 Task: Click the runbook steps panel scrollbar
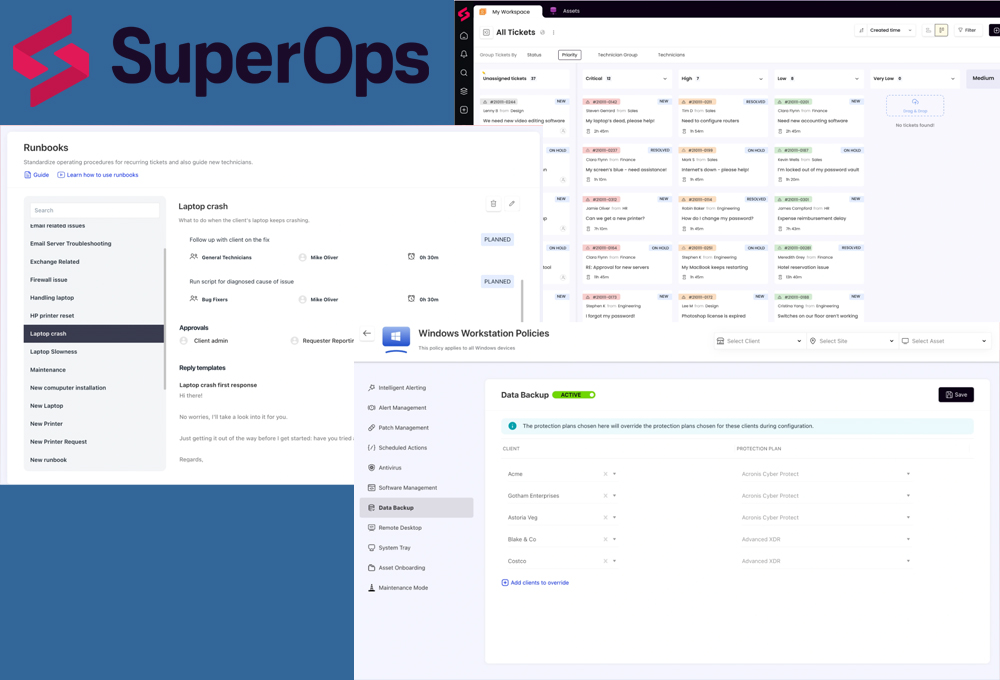[x=522, y=300]
